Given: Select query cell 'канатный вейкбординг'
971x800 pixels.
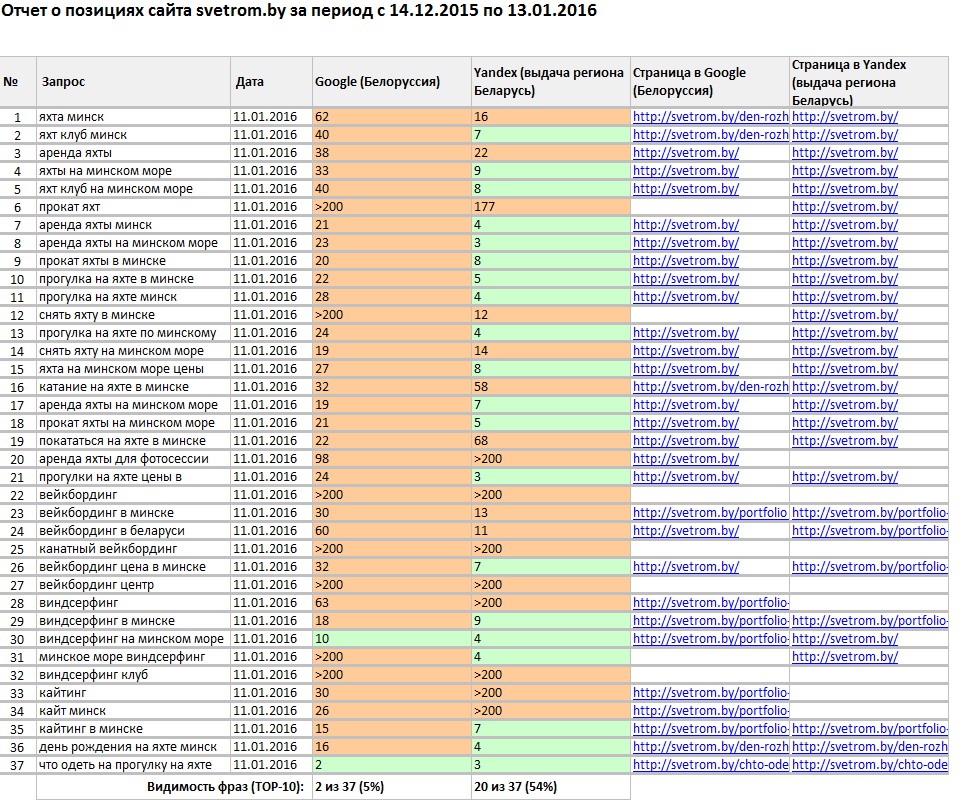Looking at the screenshot, I should [133, 549].
